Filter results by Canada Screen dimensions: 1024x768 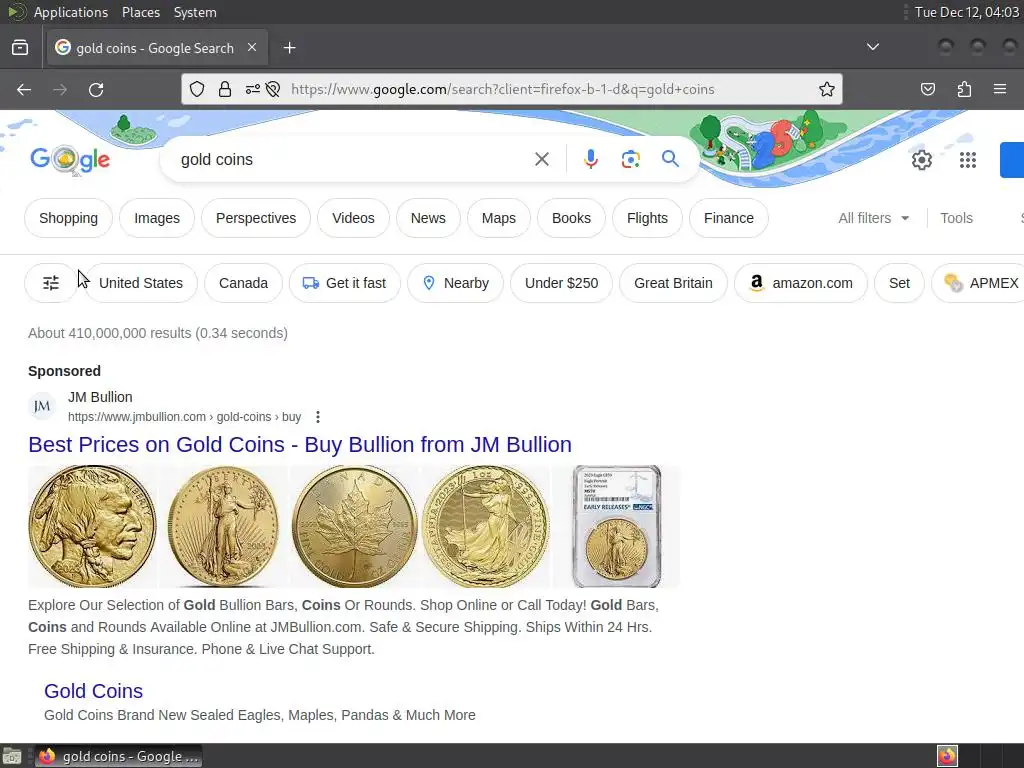point(244,283)
